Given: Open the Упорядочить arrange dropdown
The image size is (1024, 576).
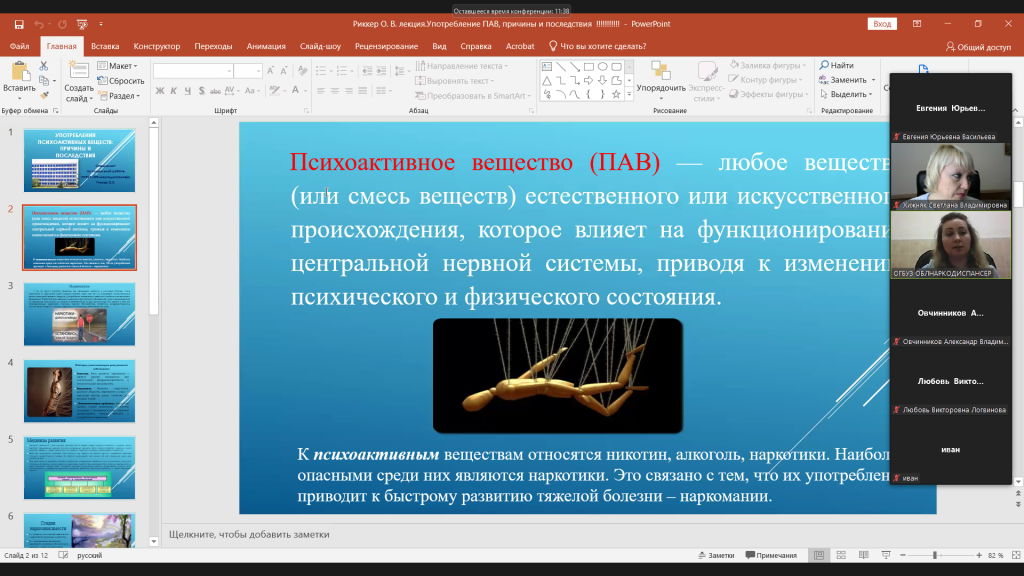Looking at the screenshot, I should (661, 81).
